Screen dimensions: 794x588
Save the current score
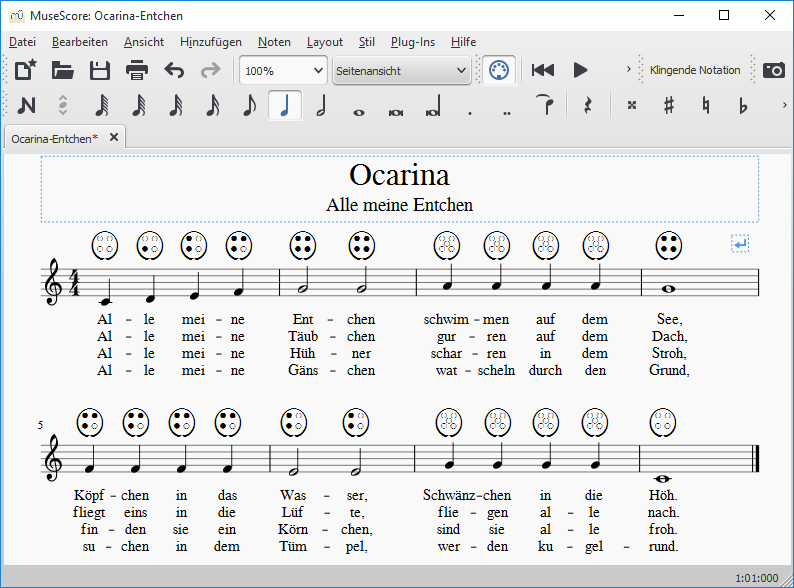tap(99, 70)
